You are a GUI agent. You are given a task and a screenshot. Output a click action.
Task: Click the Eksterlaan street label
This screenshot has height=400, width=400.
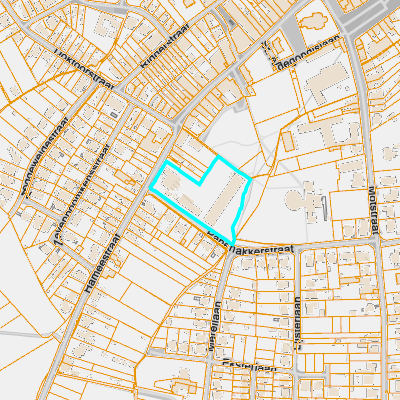coord(250,365)
